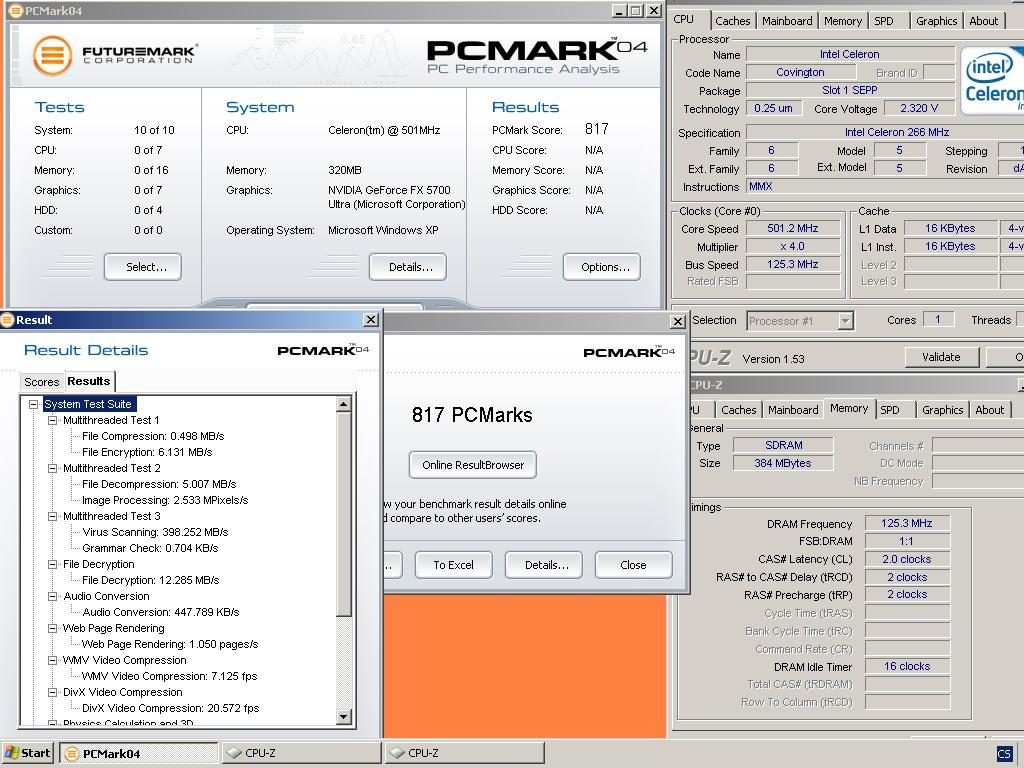Open the second CPU-Z taskbar item
The image size is (1024, 768).
pos(464,753)
